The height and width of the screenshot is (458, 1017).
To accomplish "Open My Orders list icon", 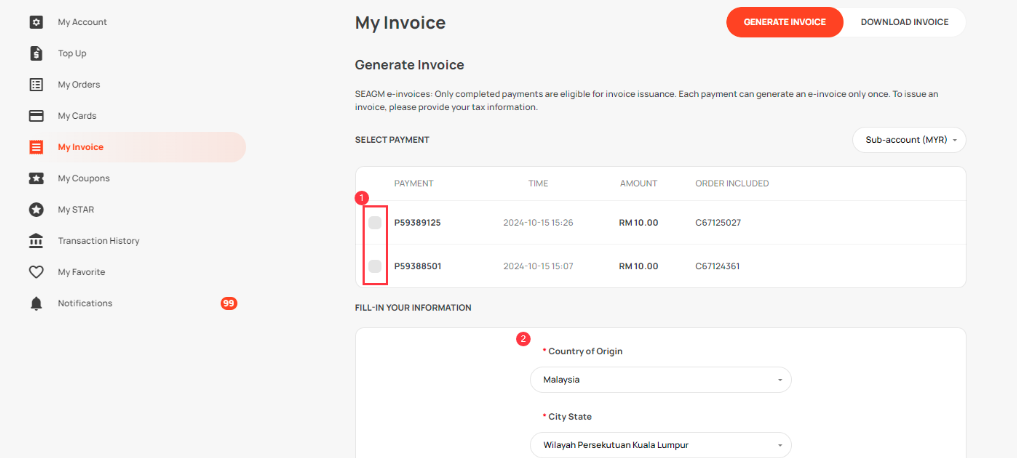I will [x=36, y=85].
